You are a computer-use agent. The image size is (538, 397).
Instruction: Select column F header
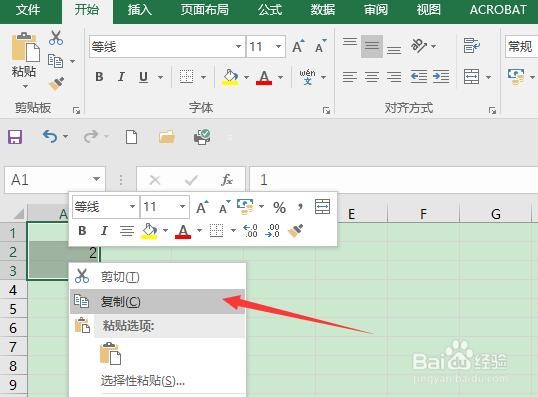pyautogui.click(x=423, y=214)
